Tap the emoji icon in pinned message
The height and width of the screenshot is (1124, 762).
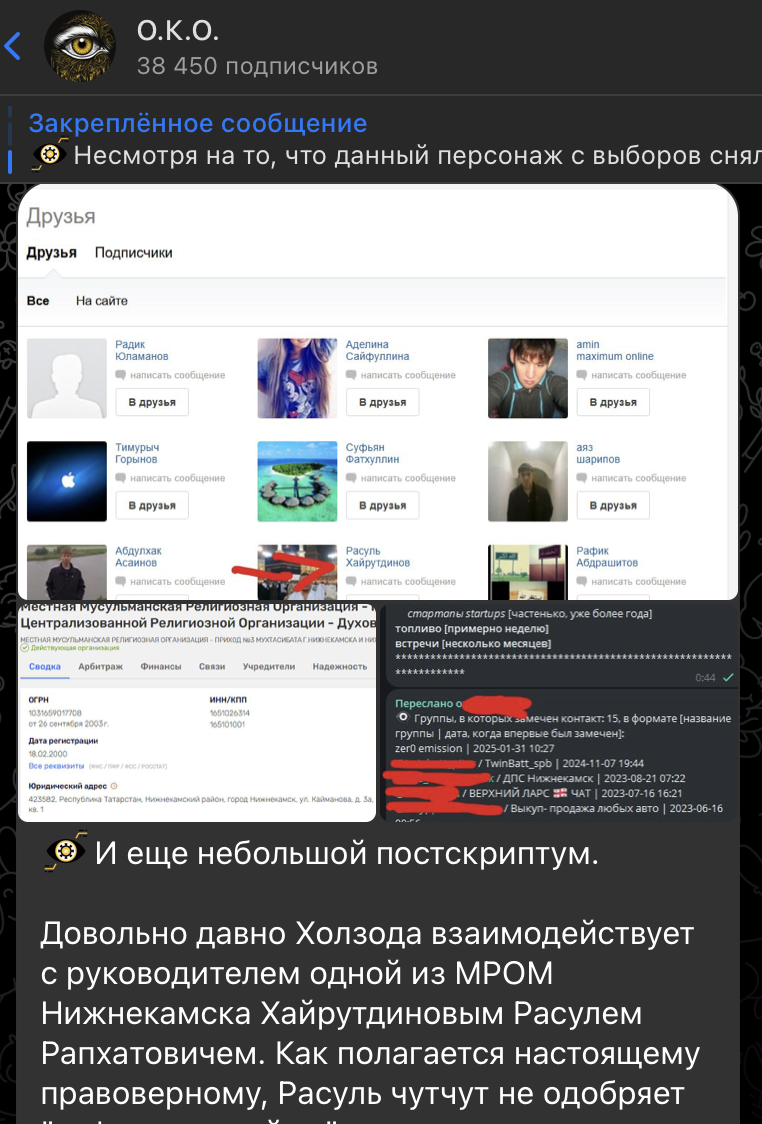tap(49, 155)
